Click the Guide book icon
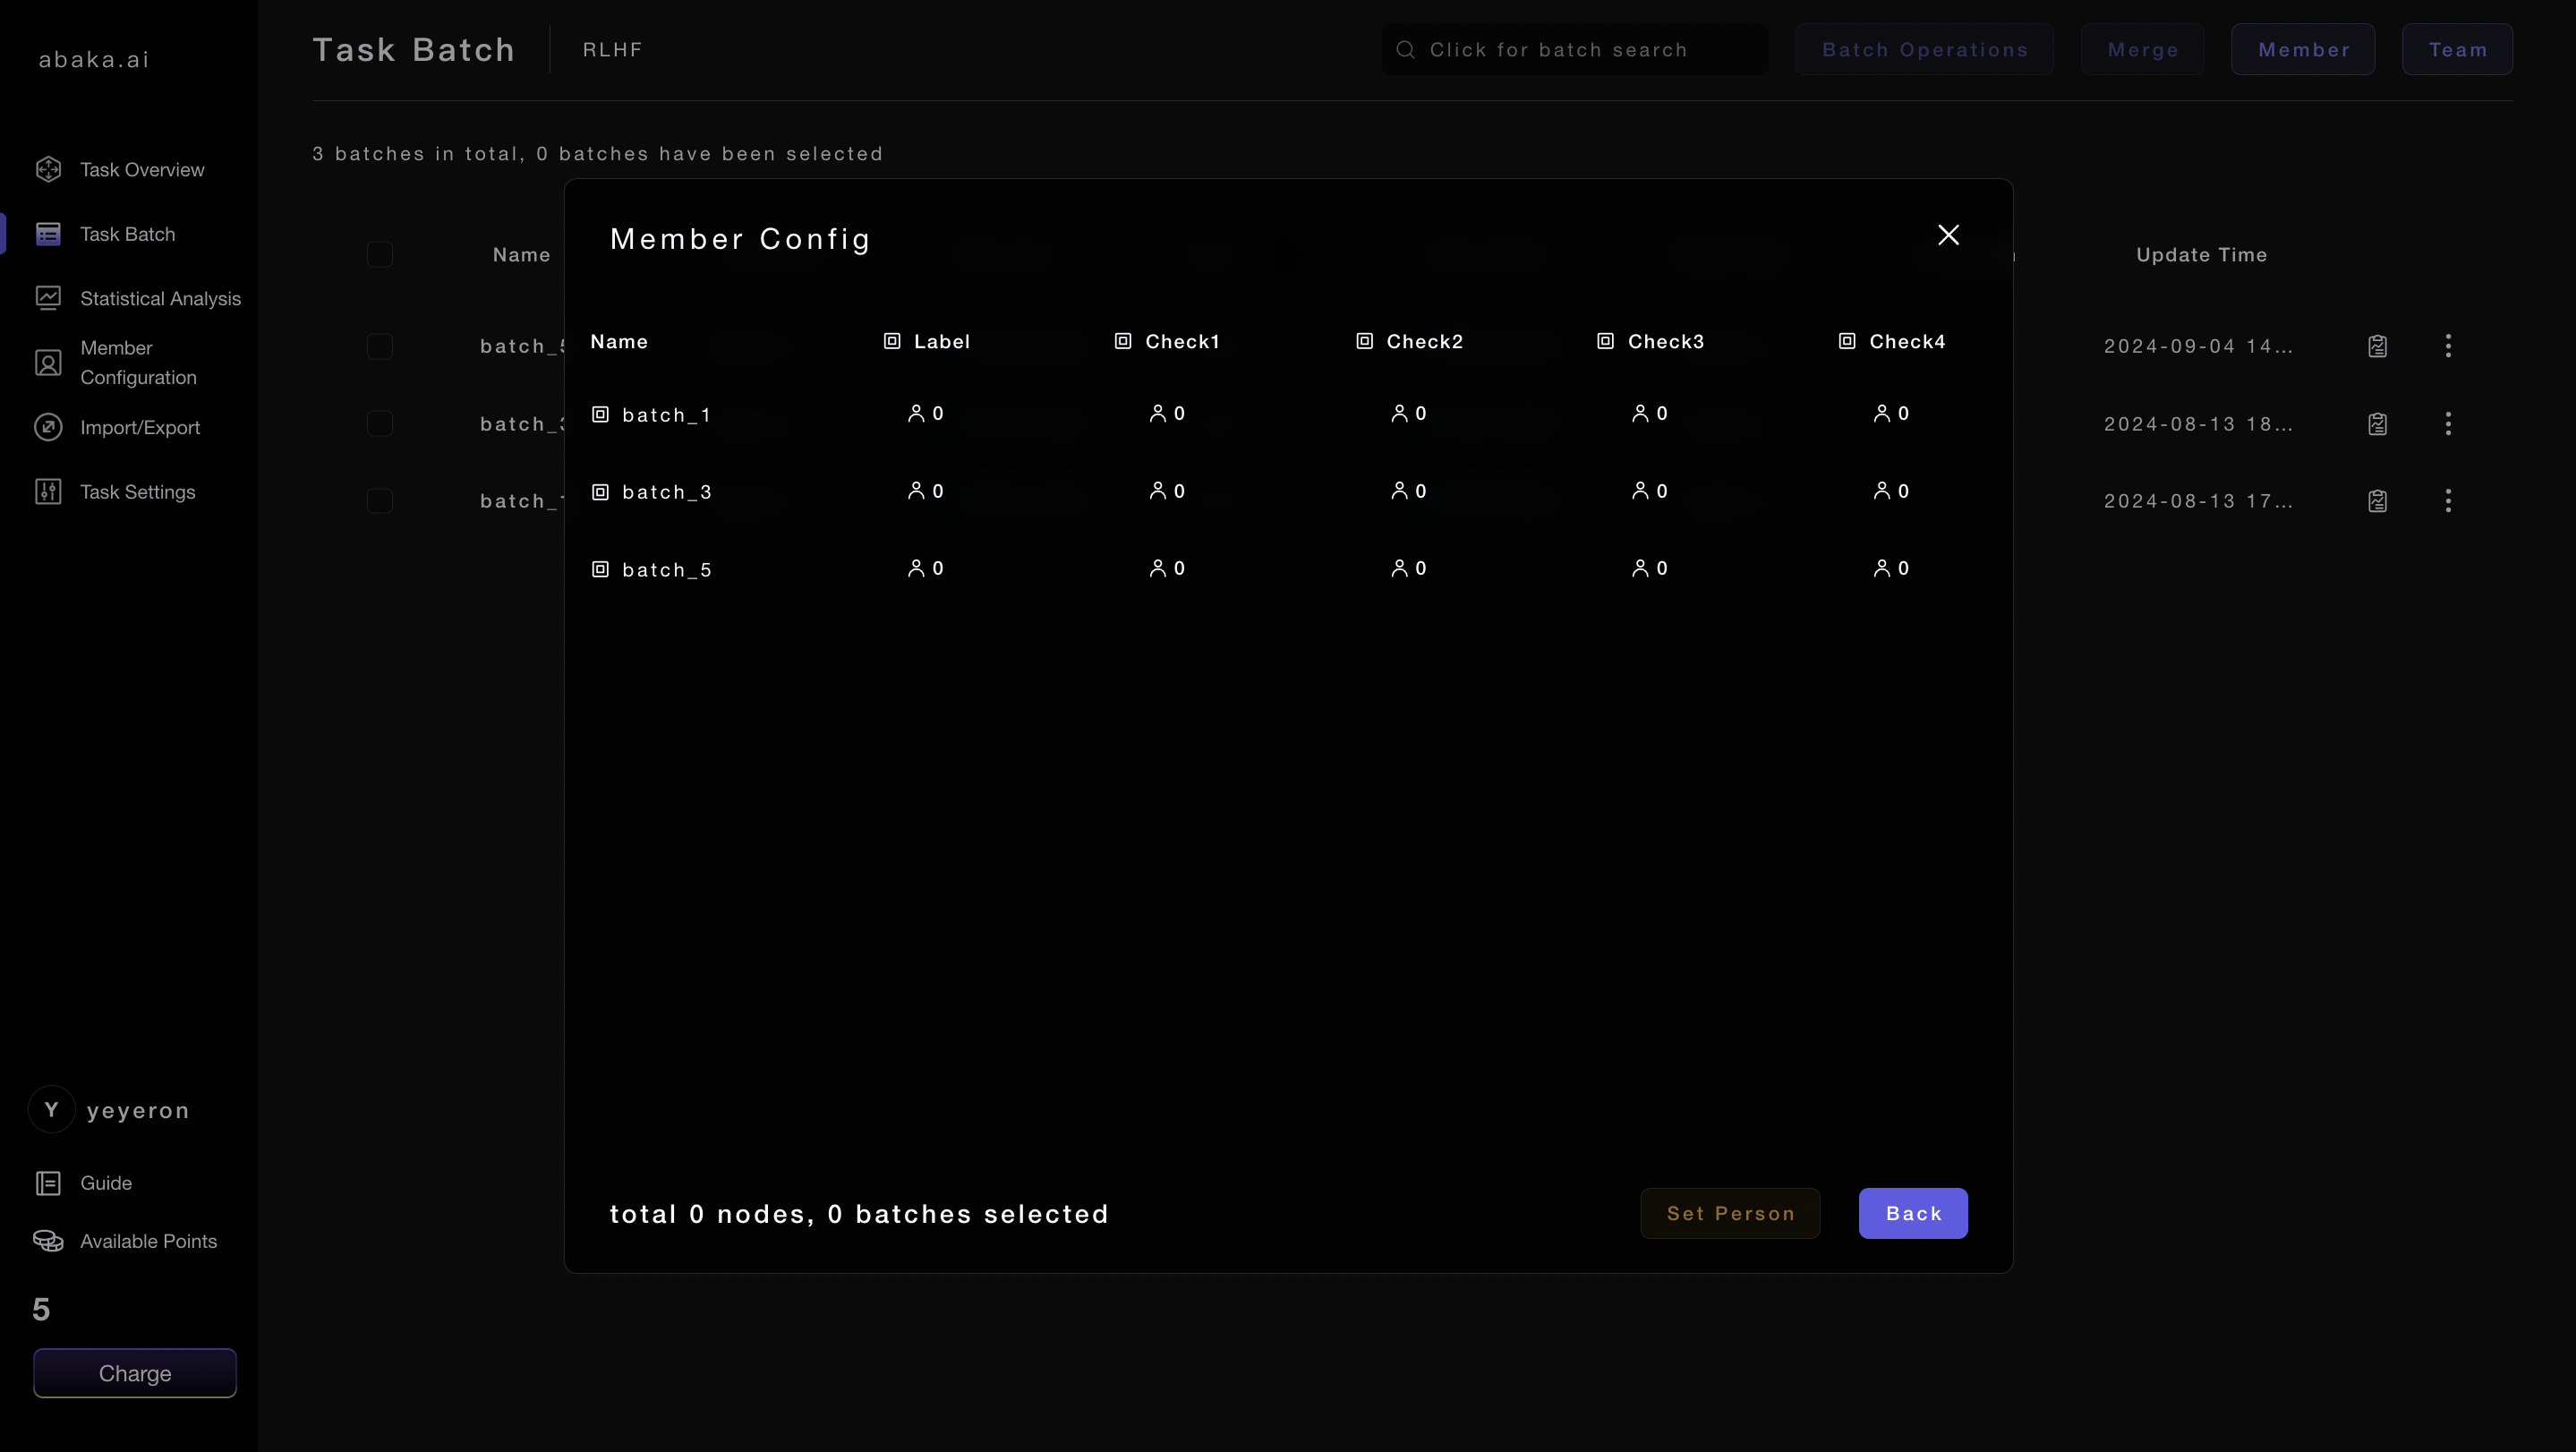Viewport: 2576px width, 1452px height. click(x=48, y=1183)
